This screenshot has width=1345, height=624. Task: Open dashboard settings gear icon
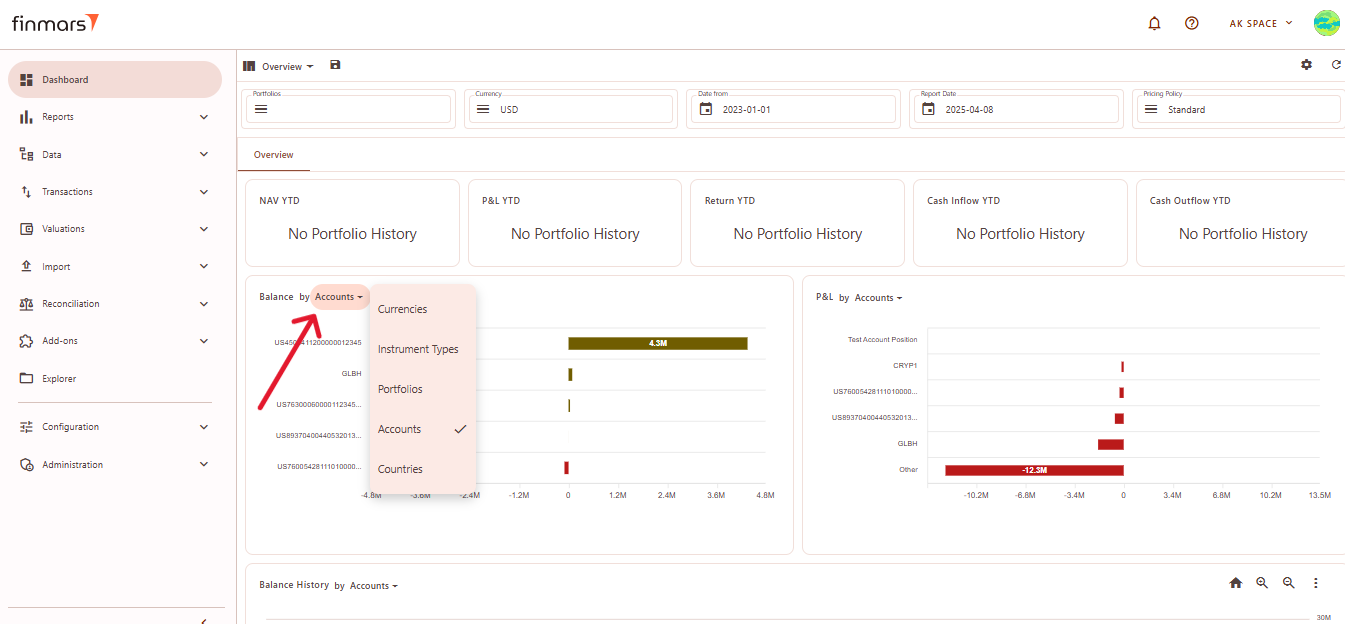click(1306, 65)
